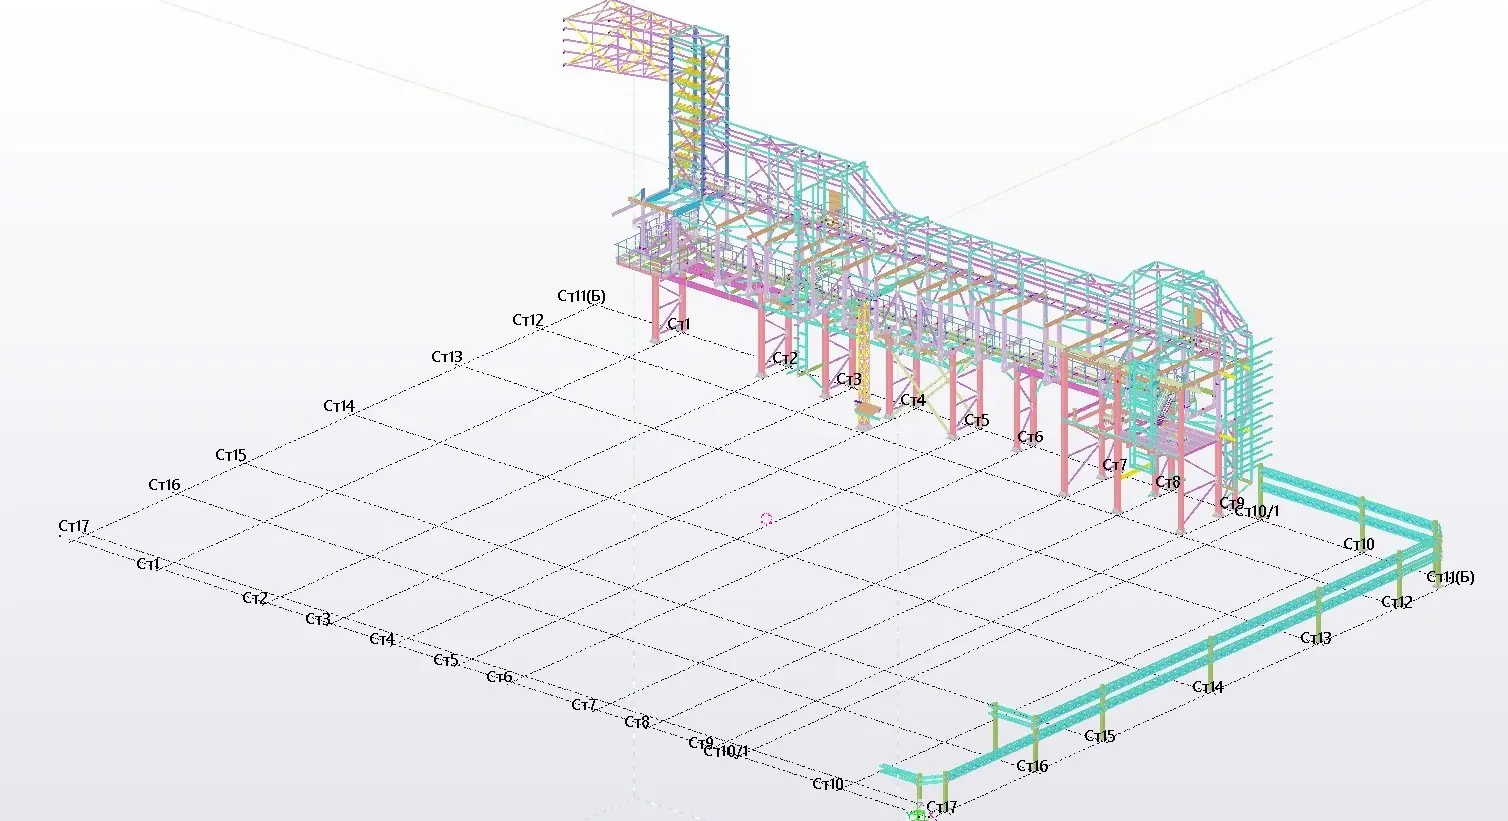Click the Ст11(Б) label at far grid corner
This screenshot has width=1508, height=821.
coord(582,296)
